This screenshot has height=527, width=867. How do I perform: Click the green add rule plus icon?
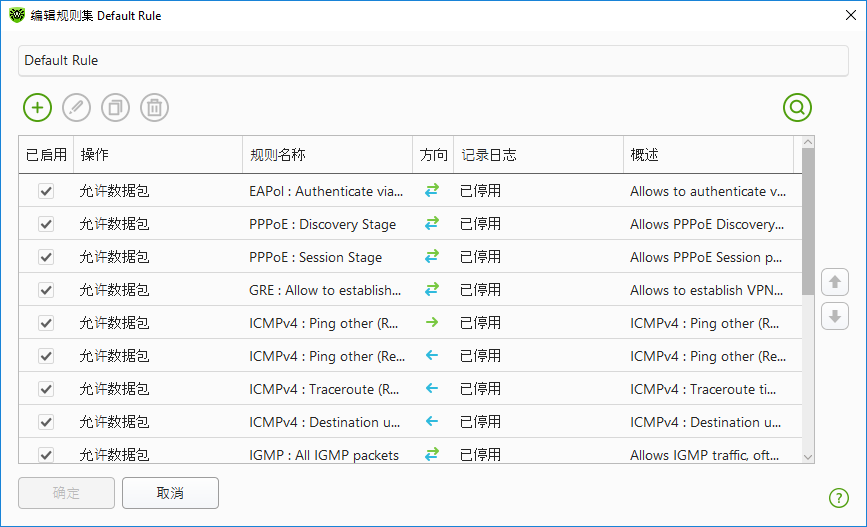tap(37, 107)
